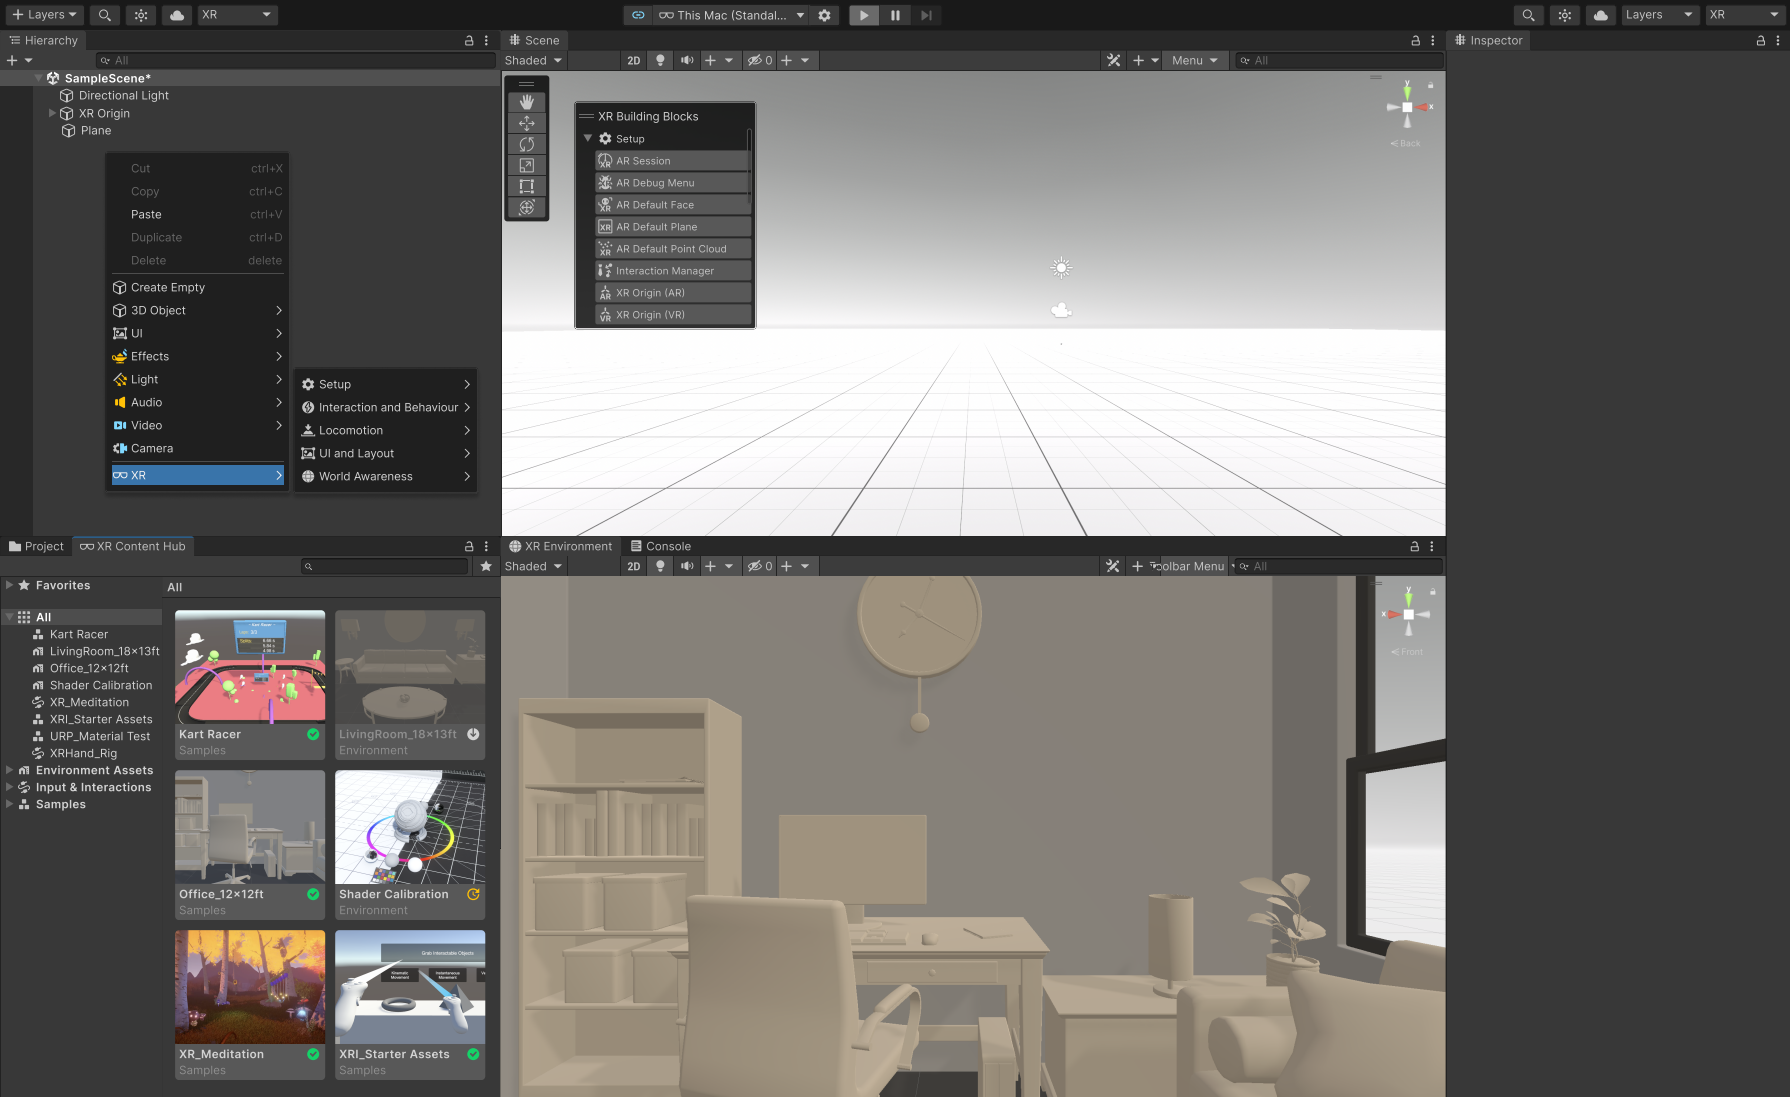
Task: Open the Kart Racer sample thumbnail
Action: tap(250, 667)
